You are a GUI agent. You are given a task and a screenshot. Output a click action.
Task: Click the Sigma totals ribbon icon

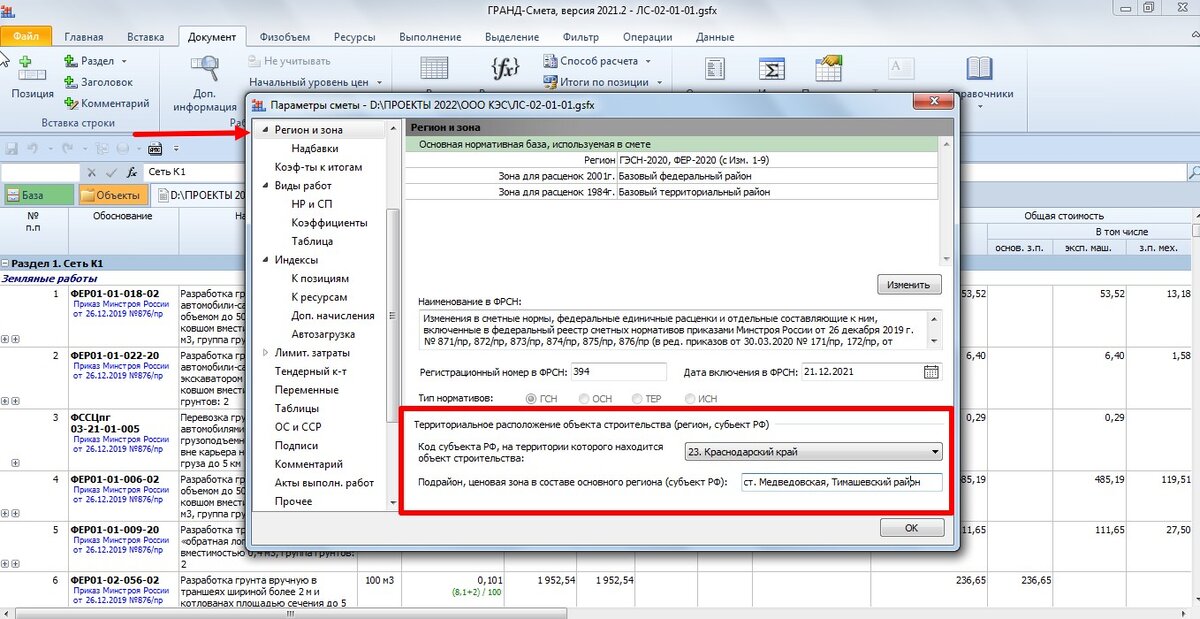click(771, 69)
